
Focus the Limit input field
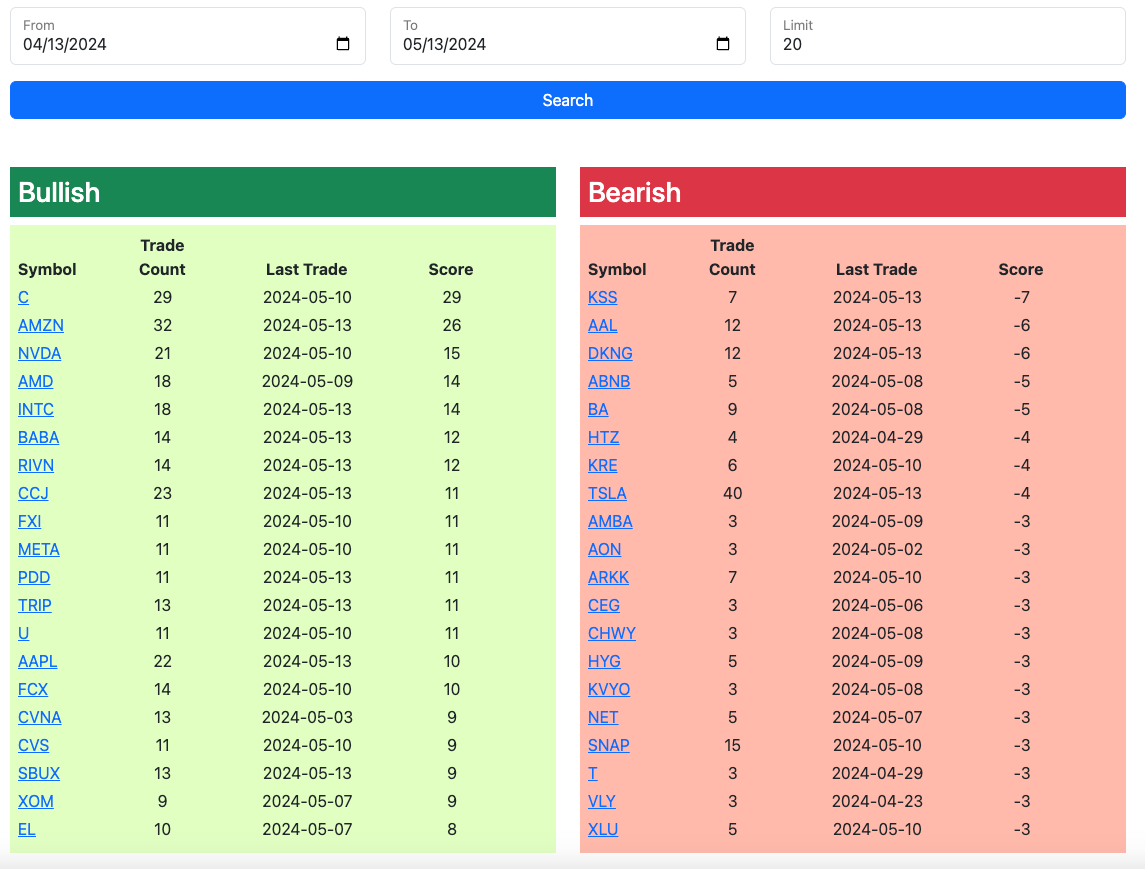(x=948, y=37)
